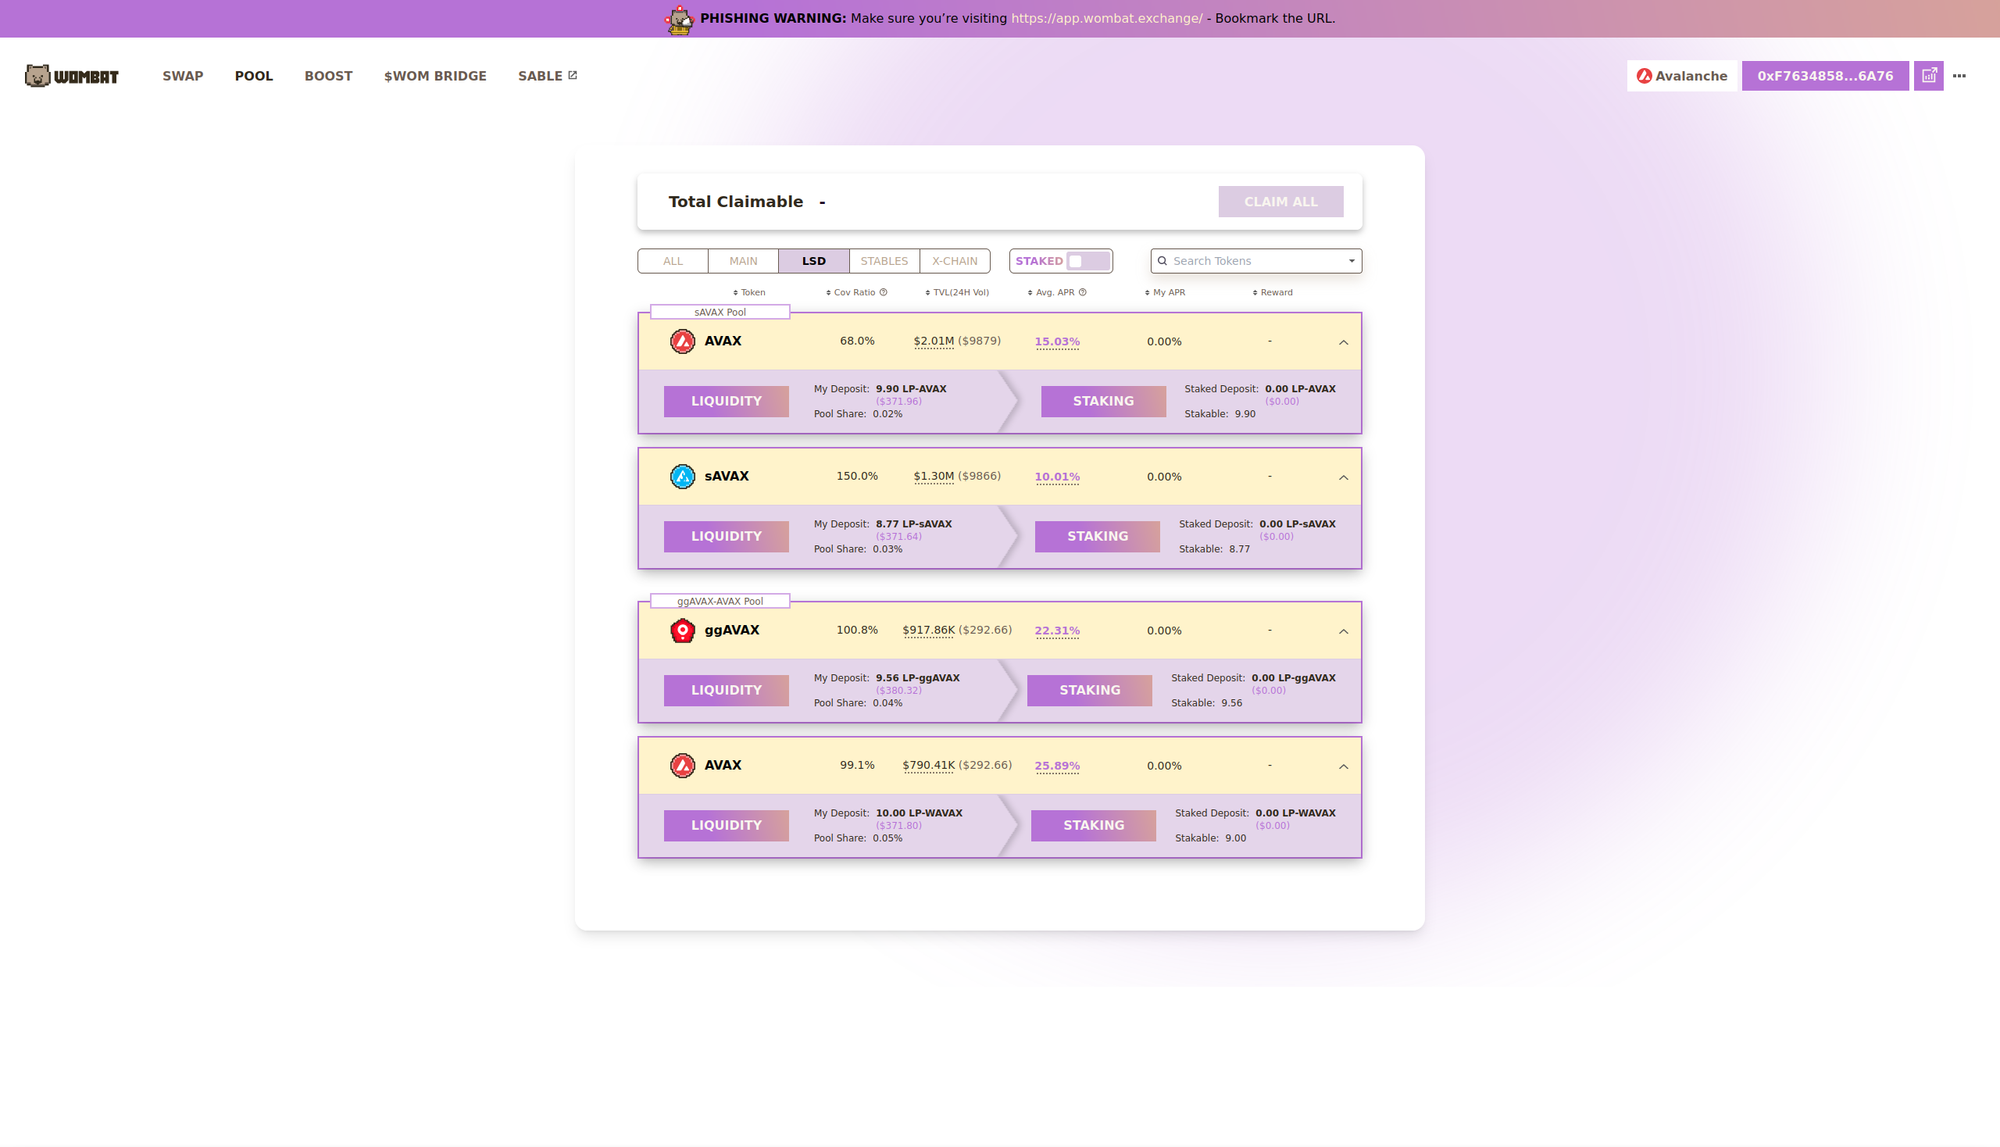Click the CLAIM ALL button
This screenshot has width=2000, height=1147.
tap(1281, 202)
